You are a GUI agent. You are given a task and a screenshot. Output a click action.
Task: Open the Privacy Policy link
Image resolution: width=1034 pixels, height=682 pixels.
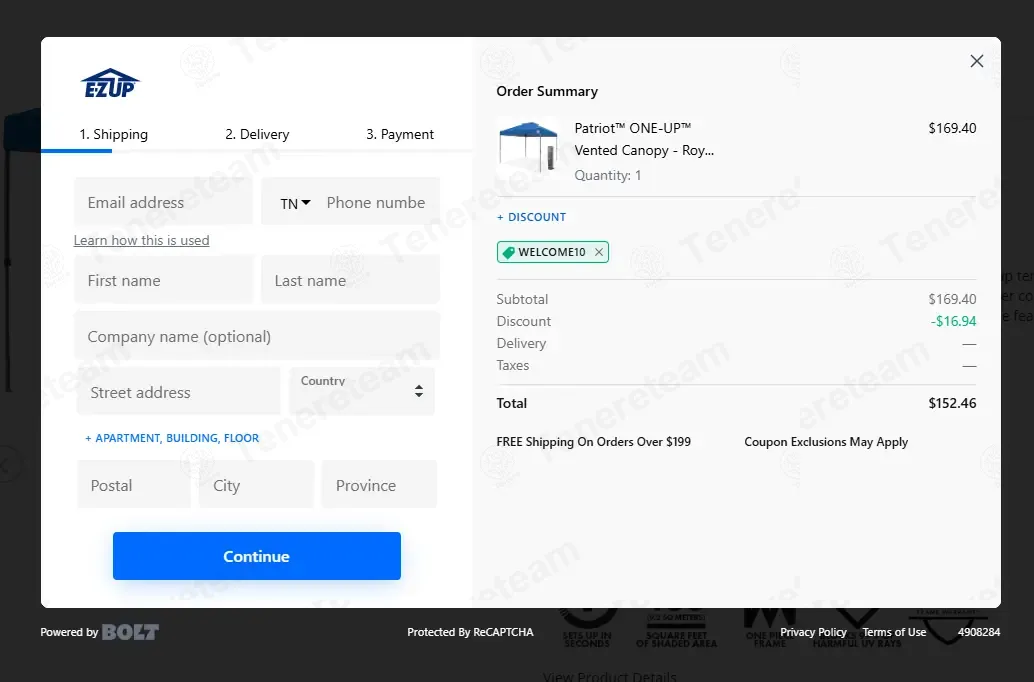tap(813, 632)
